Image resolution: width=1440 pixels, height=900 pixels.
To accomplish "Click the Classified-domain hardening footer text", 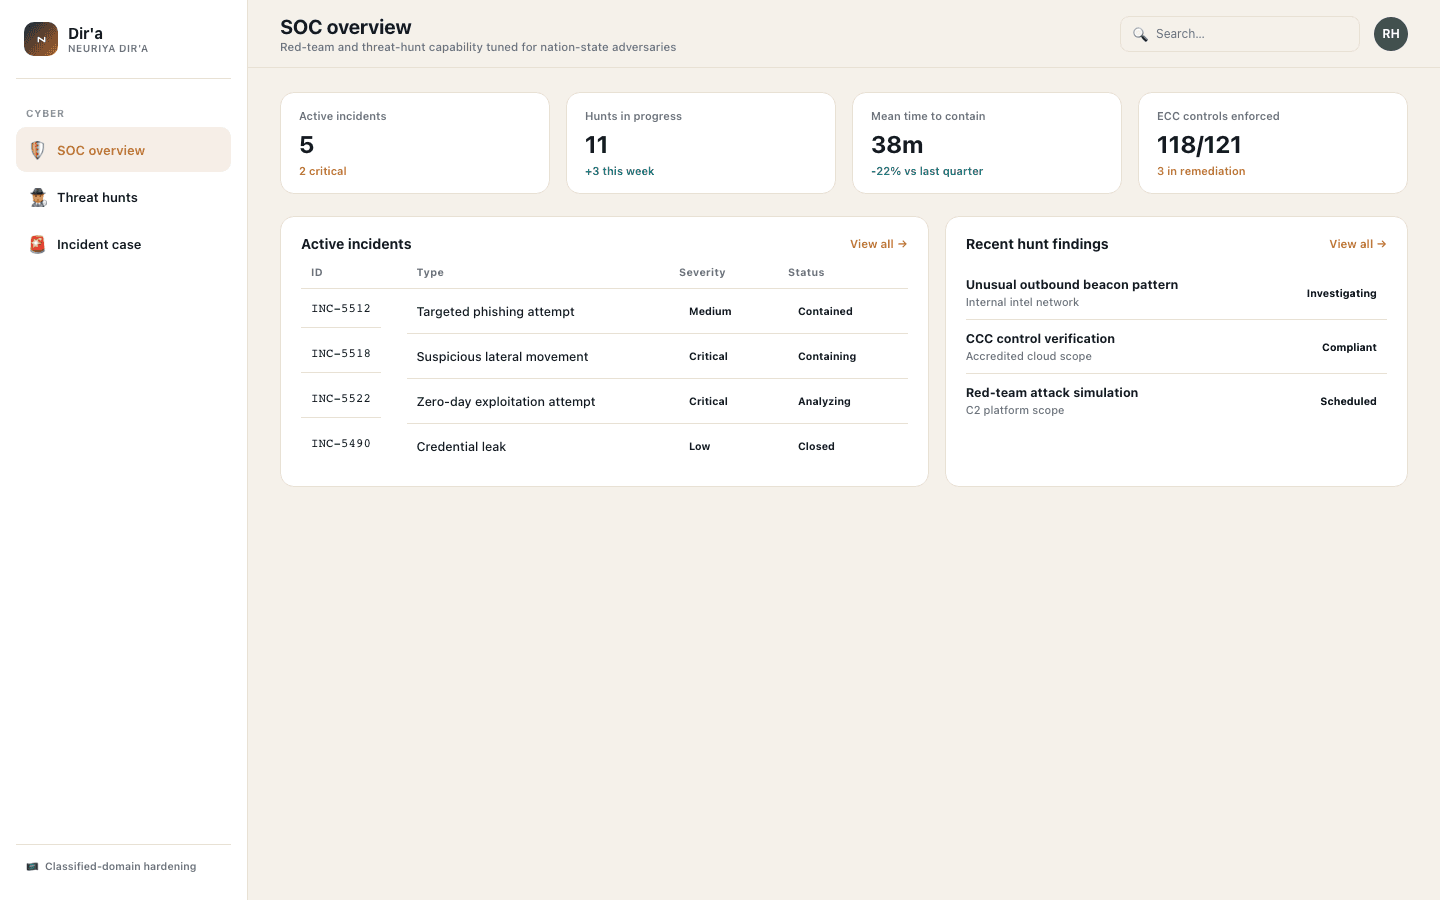I will pyautogui.click(x=121, y=867).
